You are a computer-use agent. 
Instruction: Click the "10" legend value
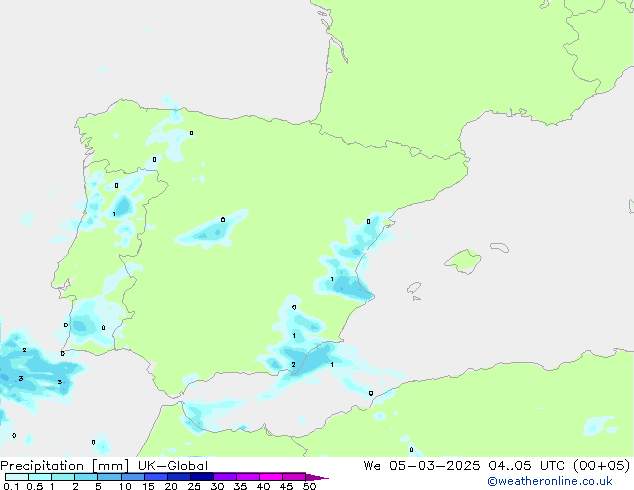(x=125, y=486)
